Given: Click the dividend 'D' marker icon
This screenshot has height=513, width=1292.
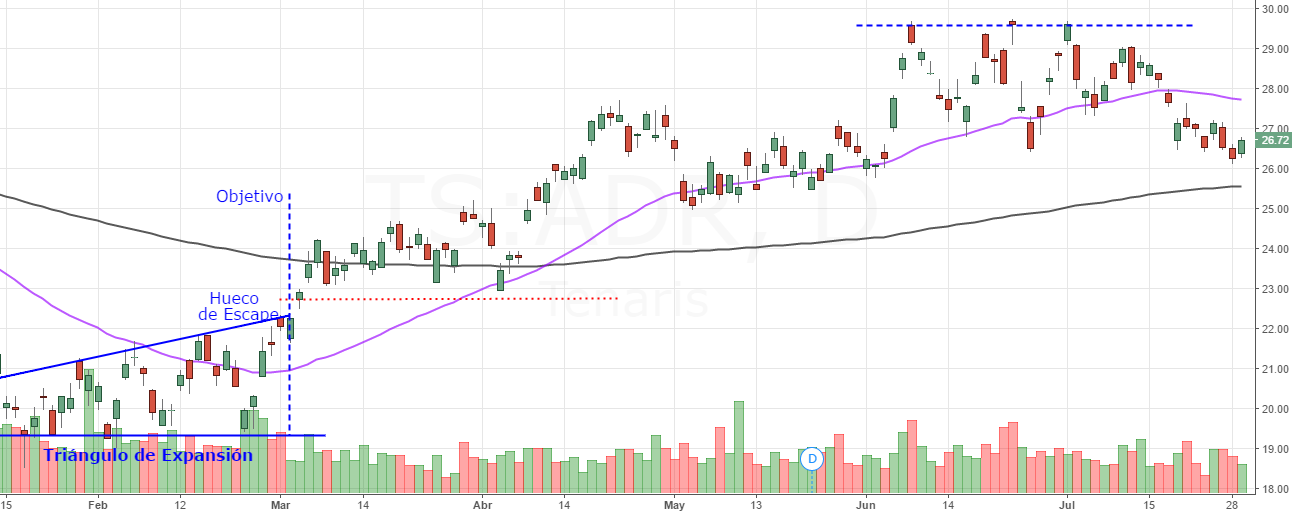Looking at the screenshot, I should (x=812, y=459).
